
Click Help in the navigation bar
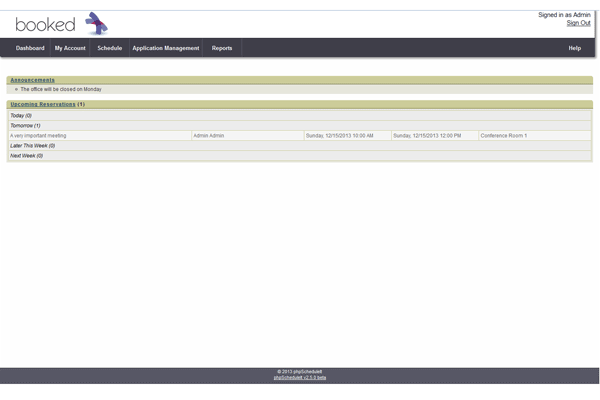point(575,48)
